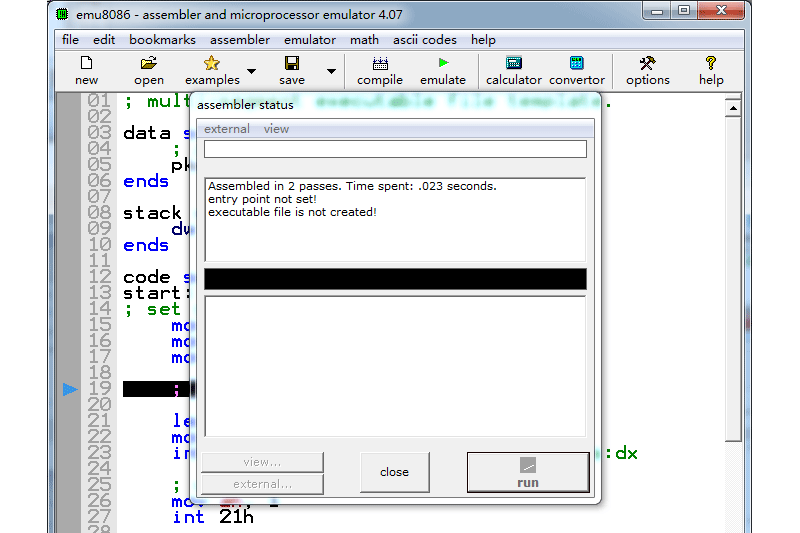Open the file menu
This screenshot has width=800, height=533.
70,40
